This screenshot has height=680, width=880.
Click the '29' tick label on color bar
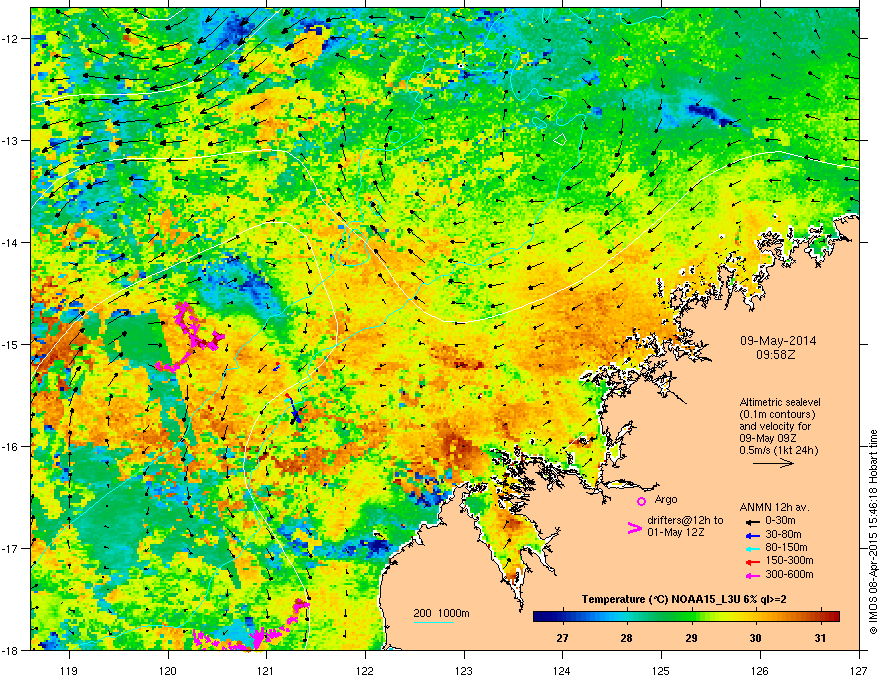click(x=691, y=638)
